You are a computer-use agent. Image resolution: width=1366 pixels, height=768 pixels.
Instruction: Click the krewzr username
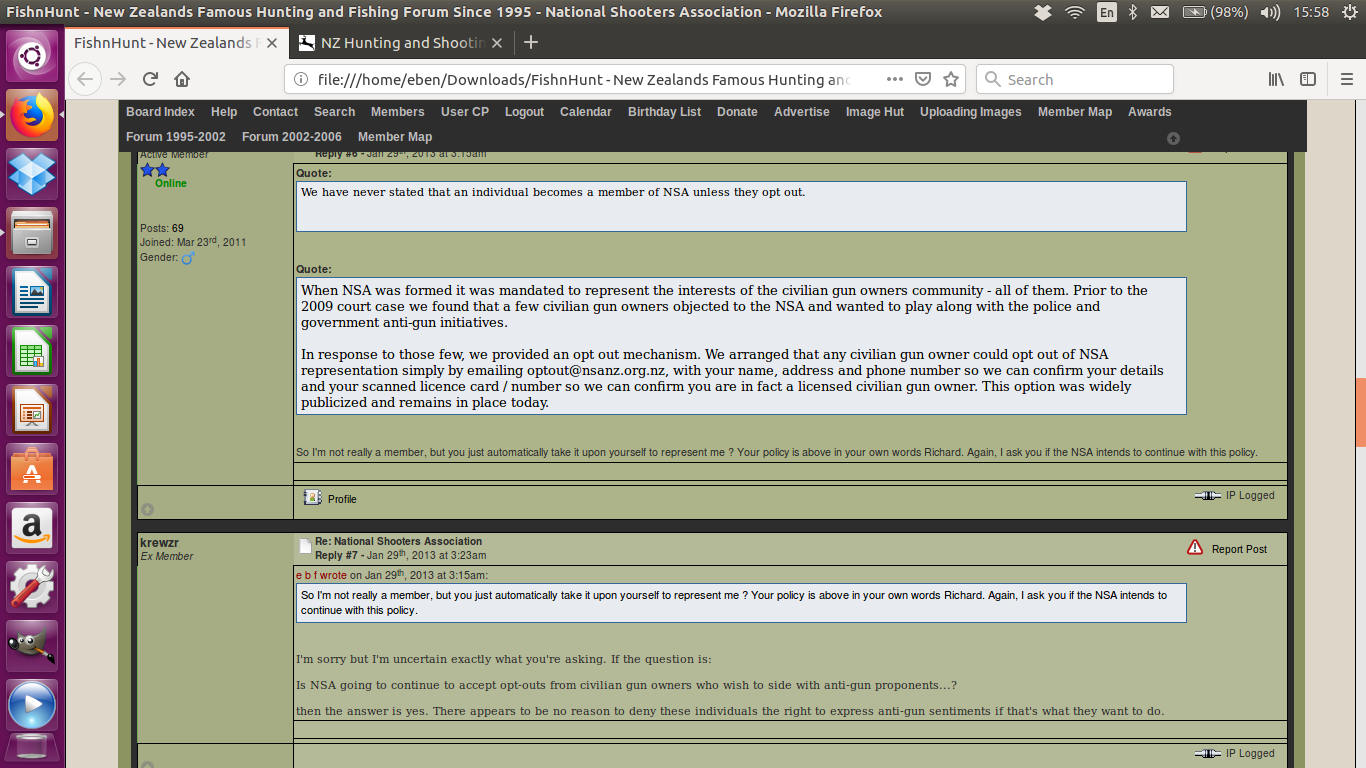point(159,542)
